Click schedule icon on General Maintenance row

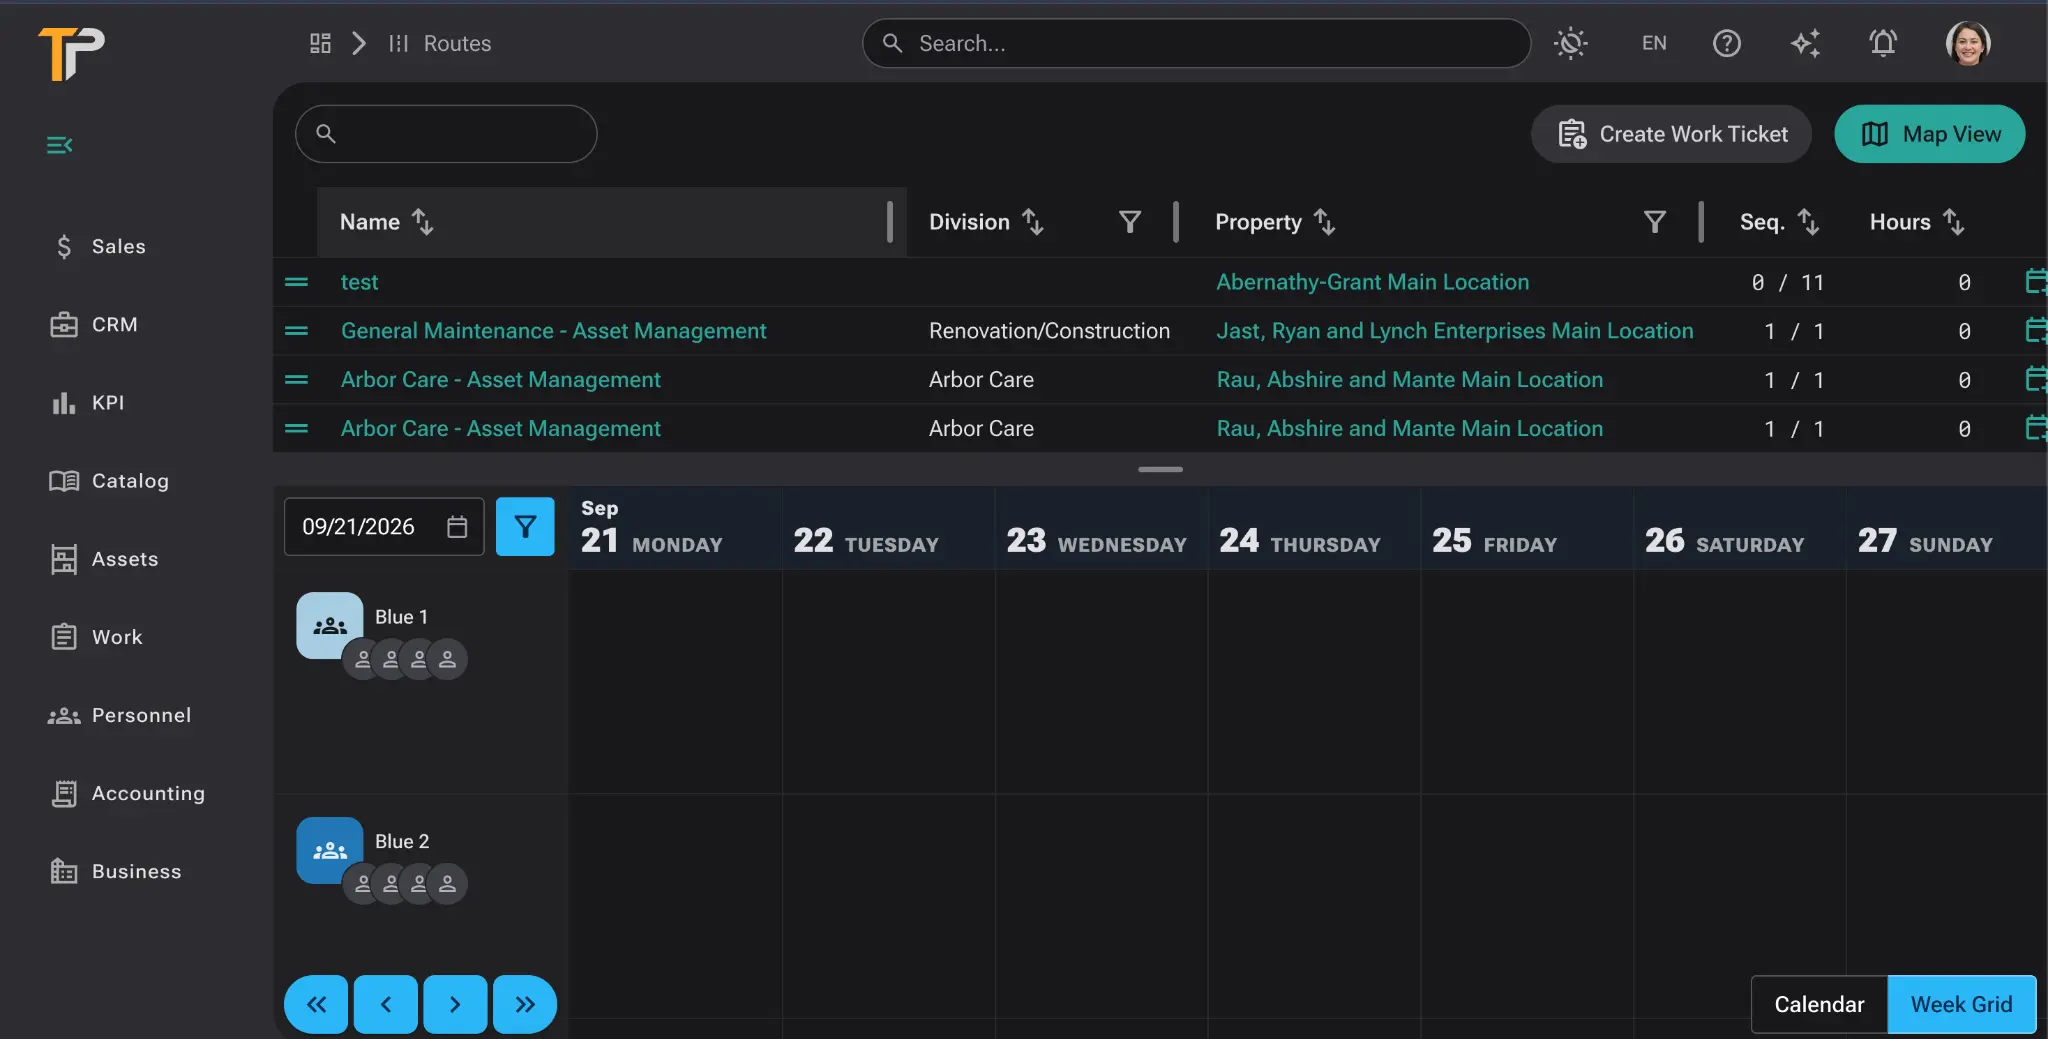tap(2035, 331)
